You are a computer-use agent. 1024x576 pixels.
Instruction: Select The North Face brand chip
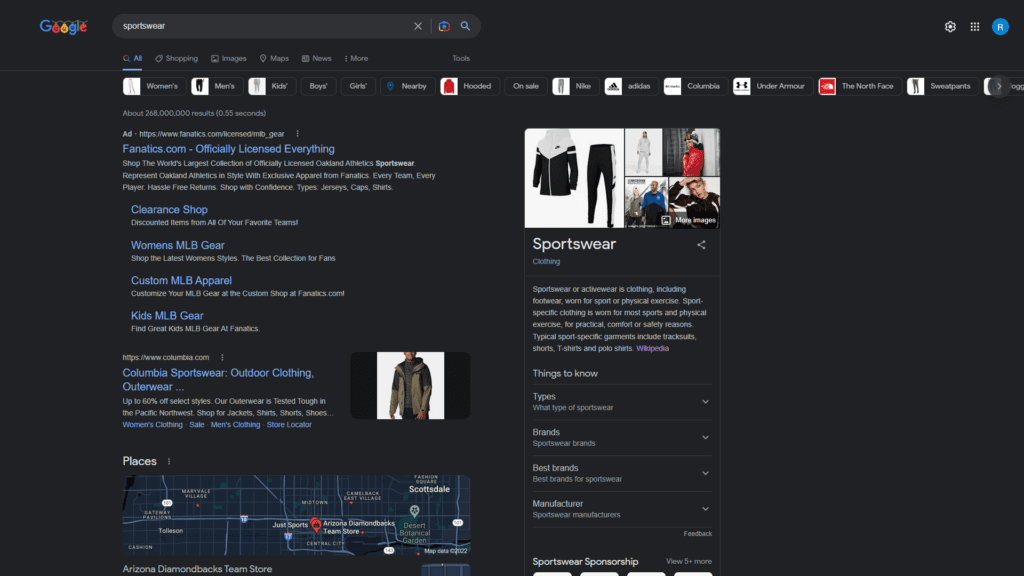tap(860, 86)
